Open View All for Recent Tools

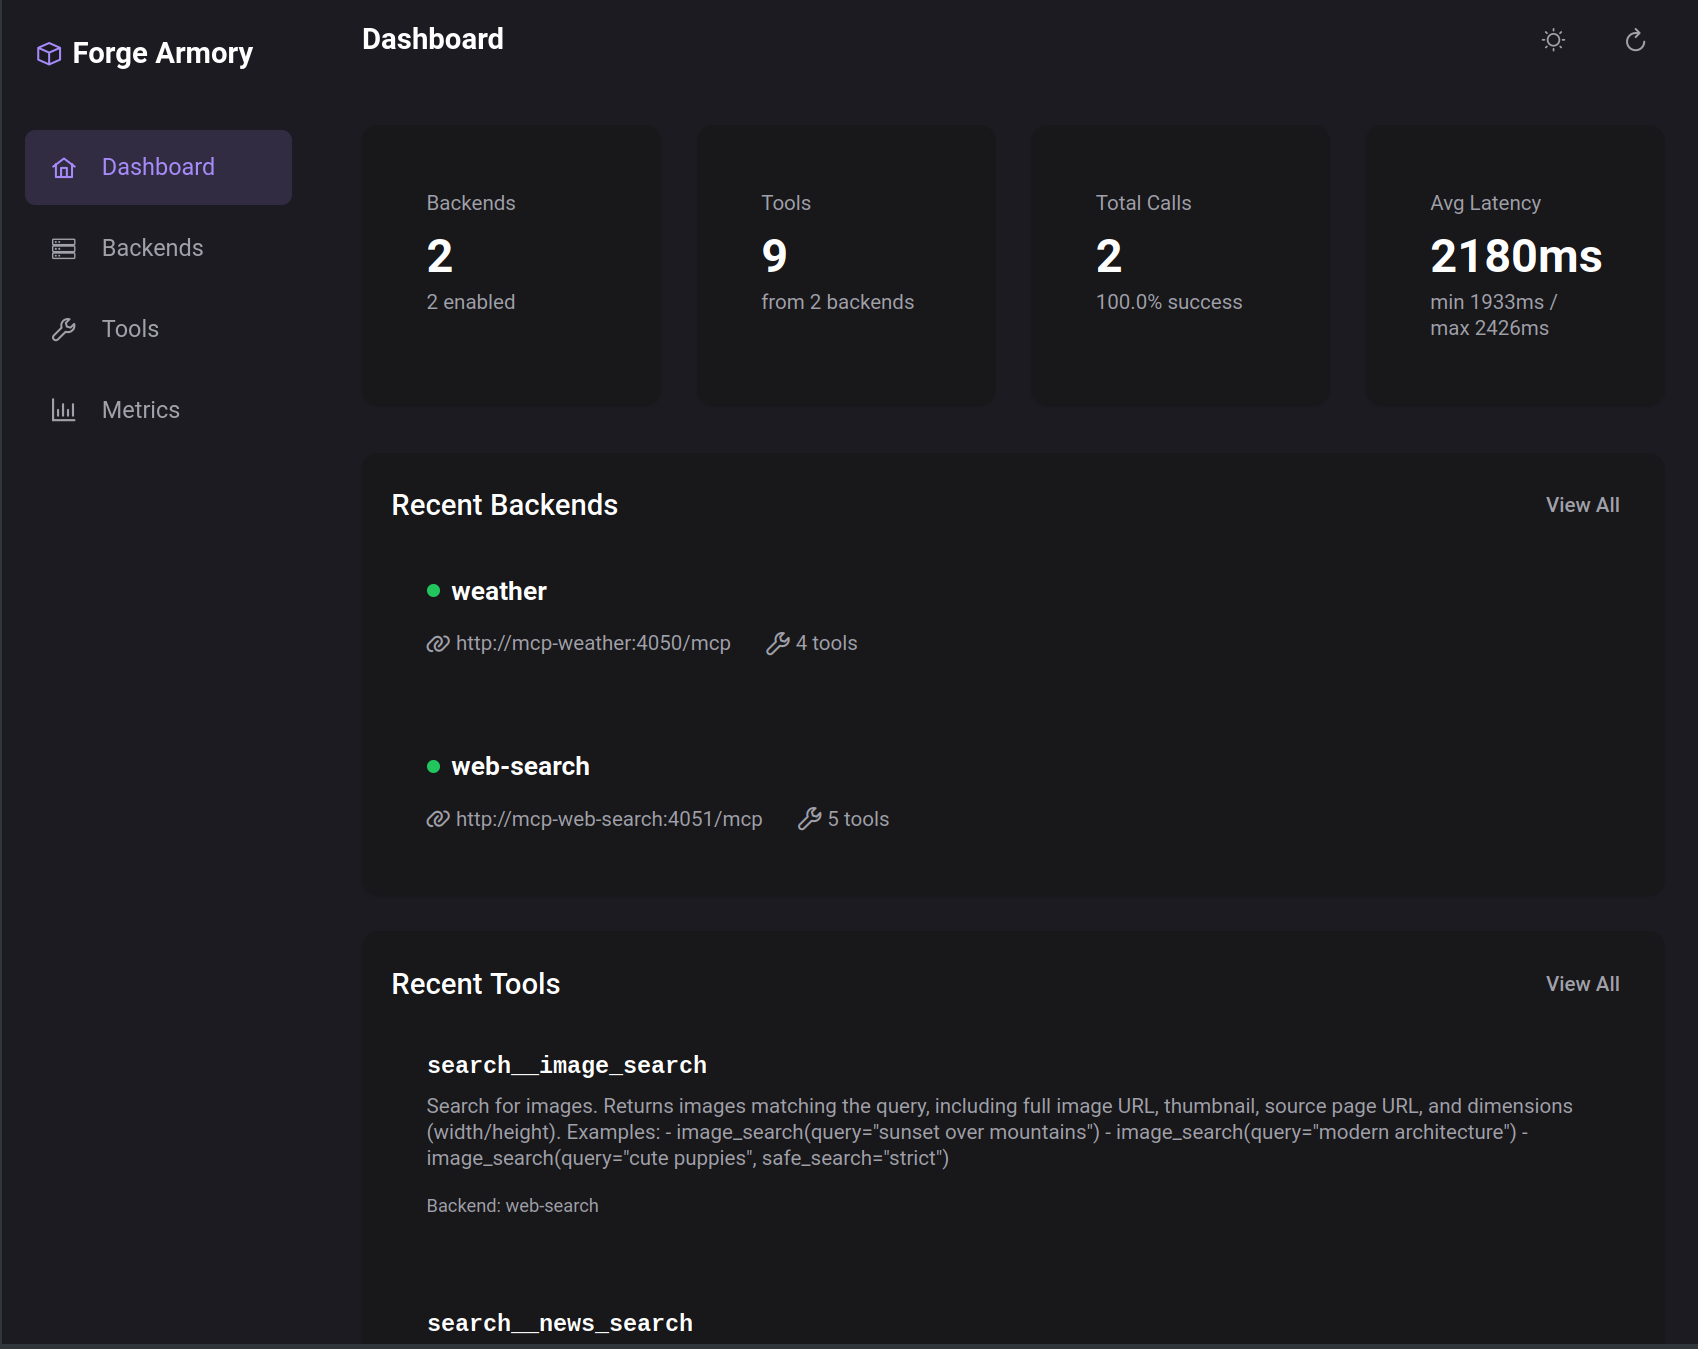click(1582, 984)
